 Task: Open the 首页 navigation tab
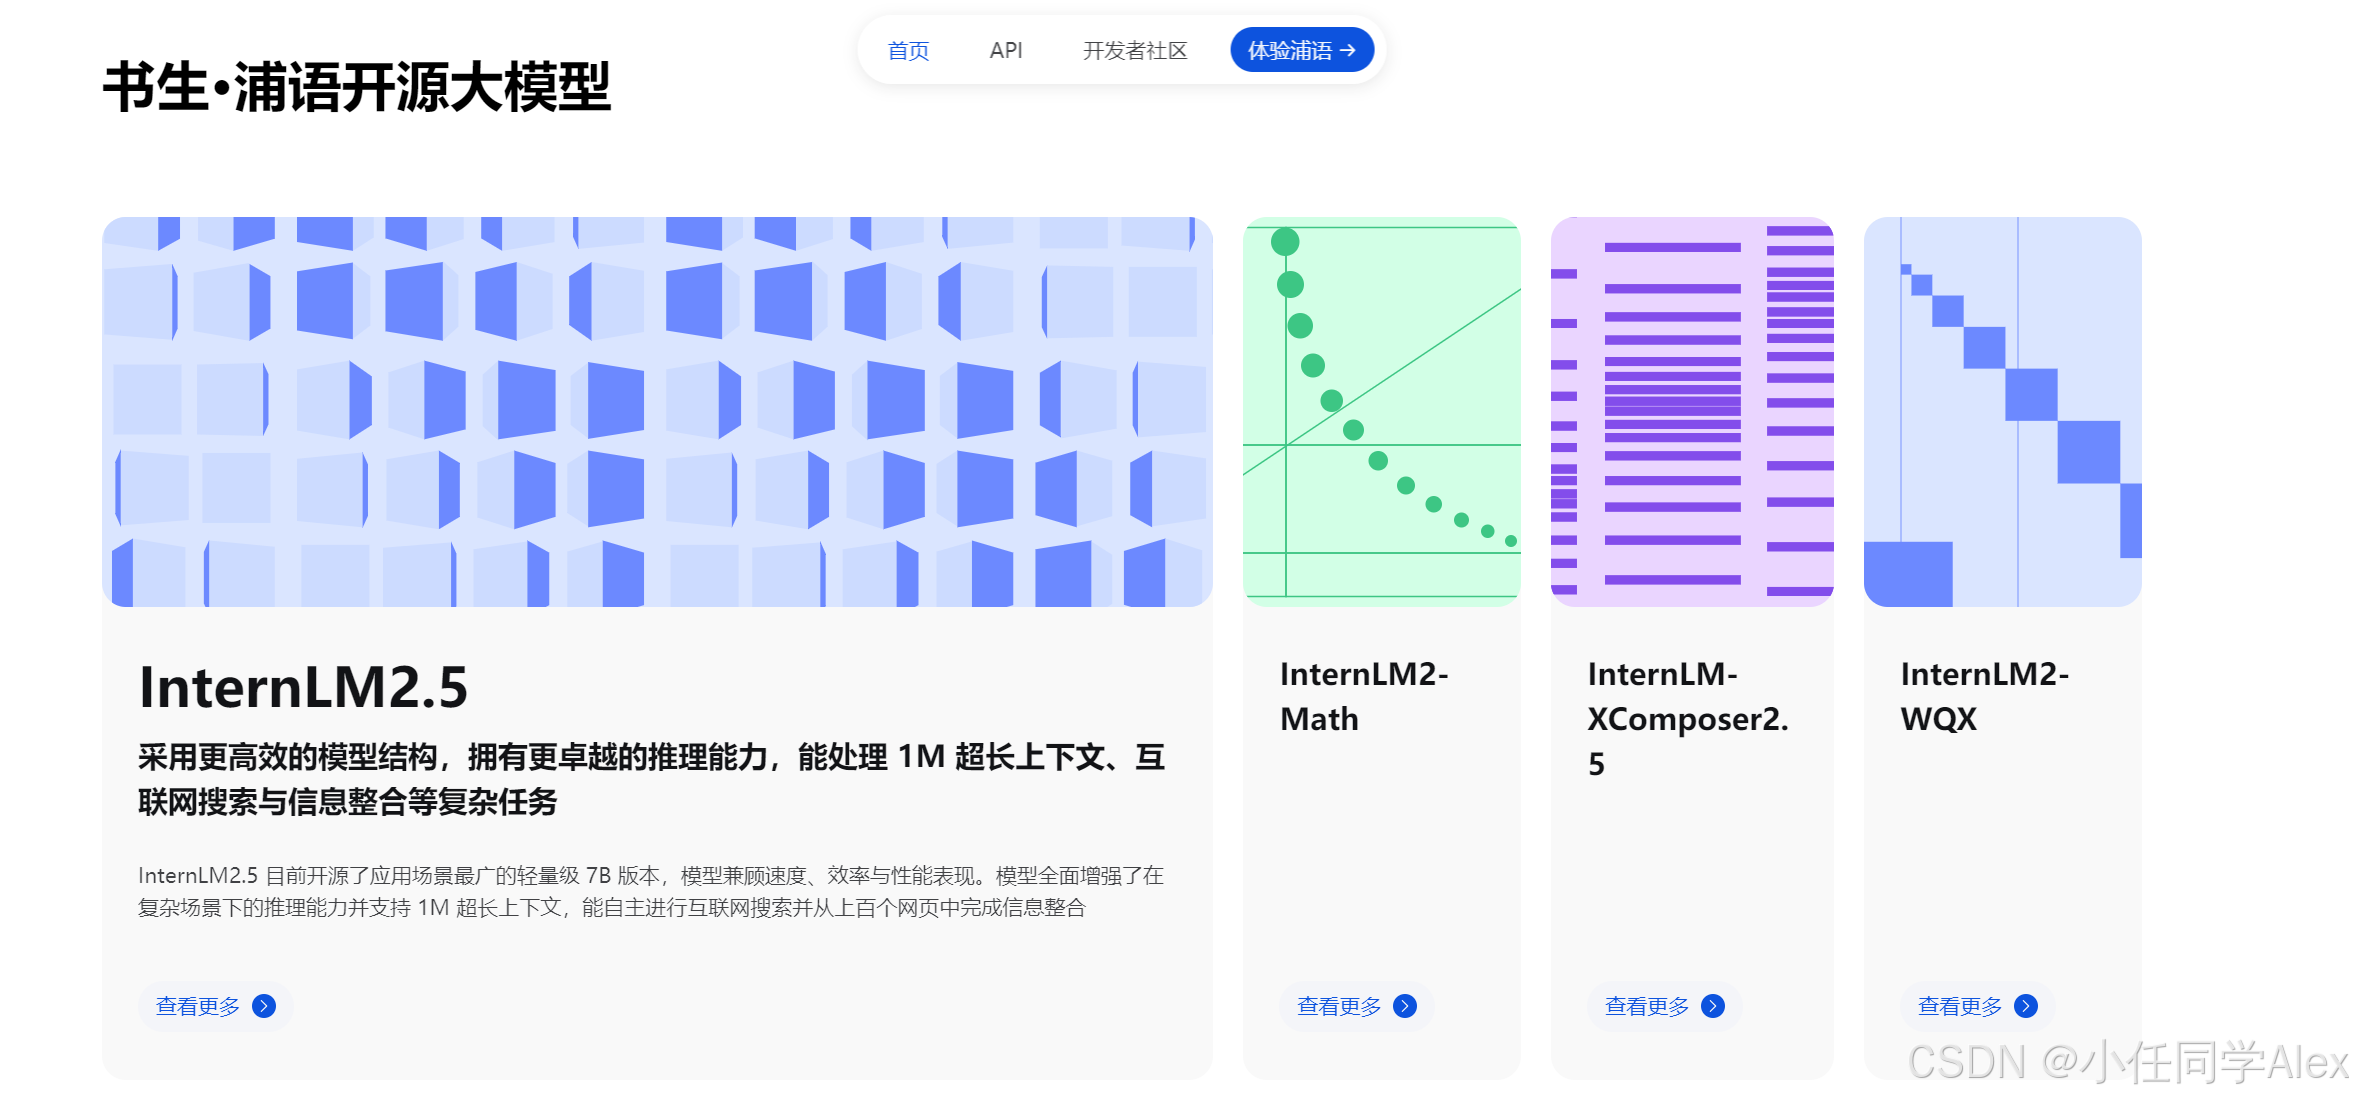click(x=908, y=50)
